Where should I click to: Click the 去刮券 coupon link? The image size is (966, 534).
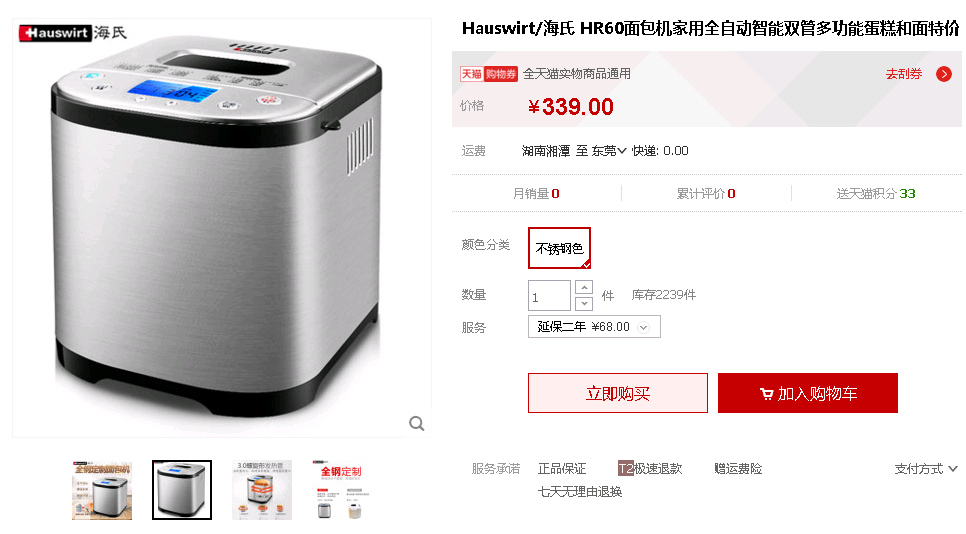[904, 74]
